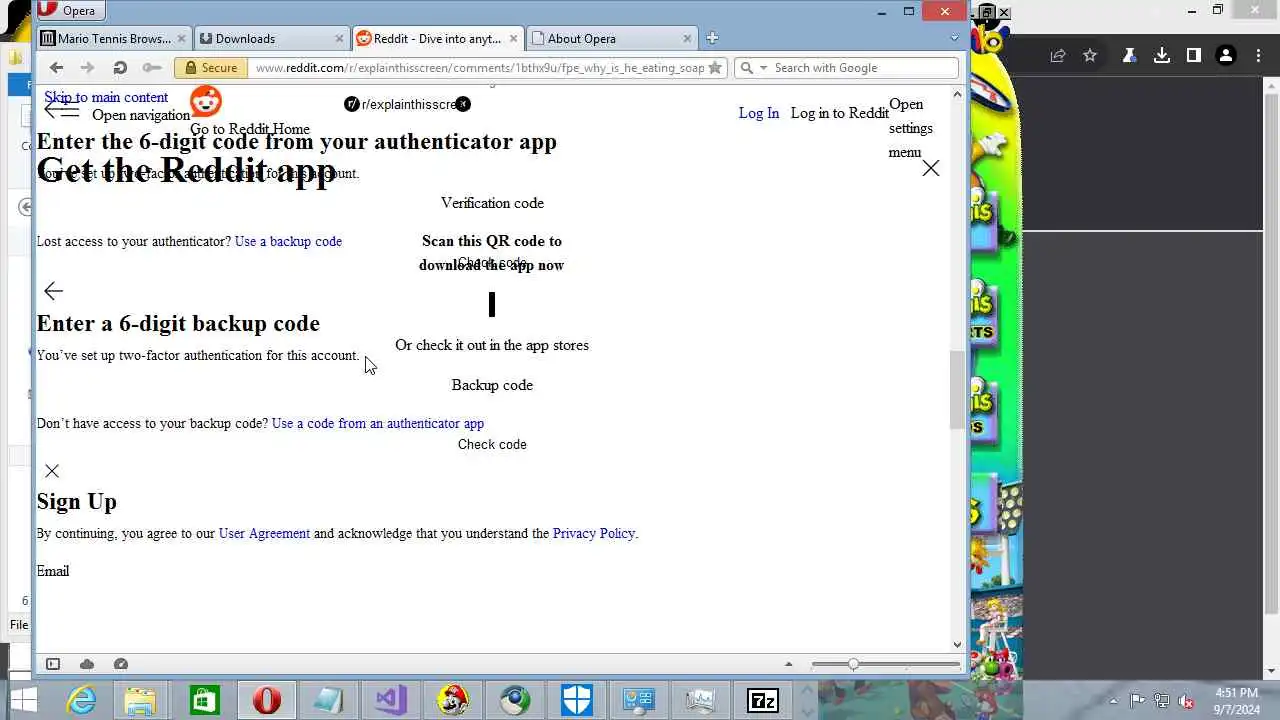Click the muted volume tray icon
This screenshot has height=720, width=1280.
point(1186,701)
